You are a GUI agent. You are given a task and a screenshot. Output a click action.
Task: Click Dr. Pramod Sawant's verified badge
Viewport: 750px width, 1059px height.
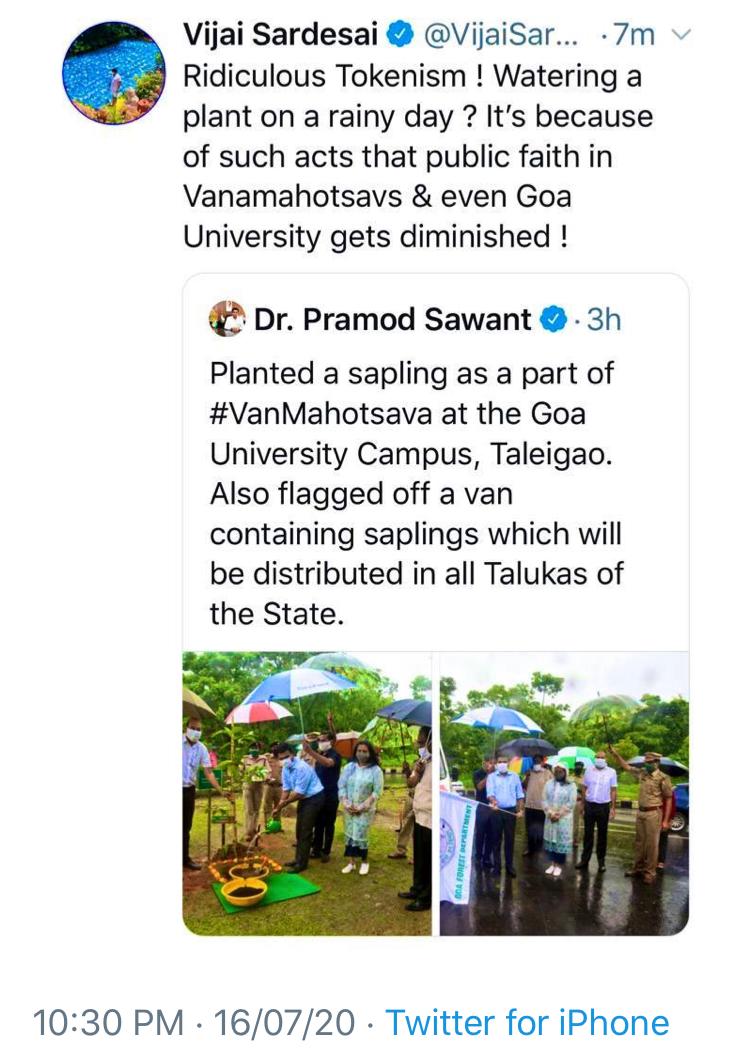coord(553,320)
